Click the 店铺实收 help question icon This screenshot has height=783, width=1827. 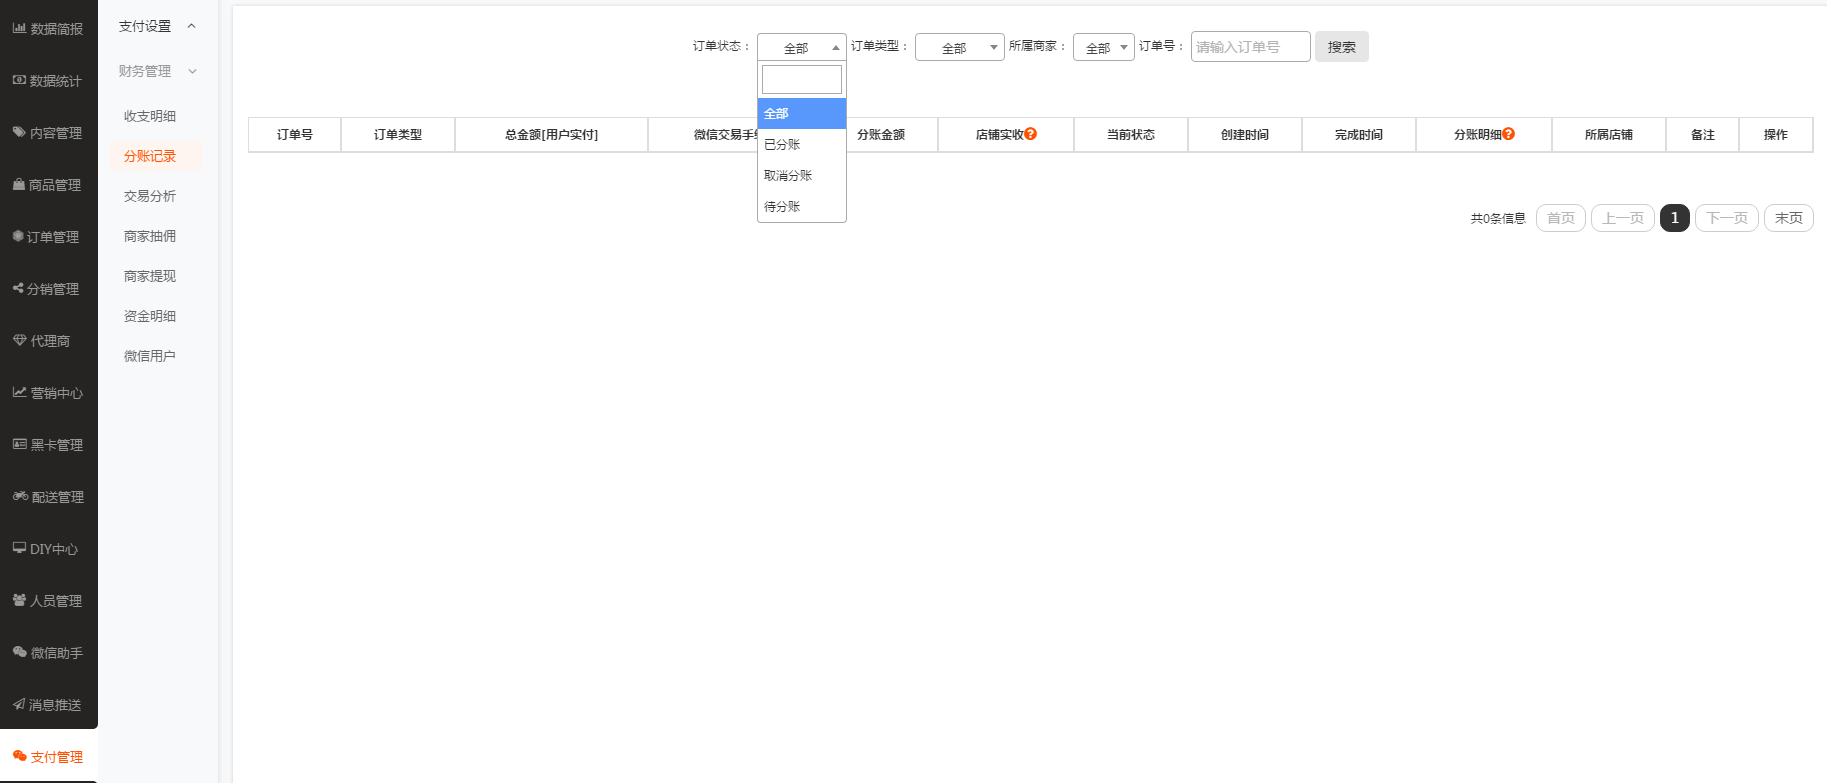(1031, 134)
